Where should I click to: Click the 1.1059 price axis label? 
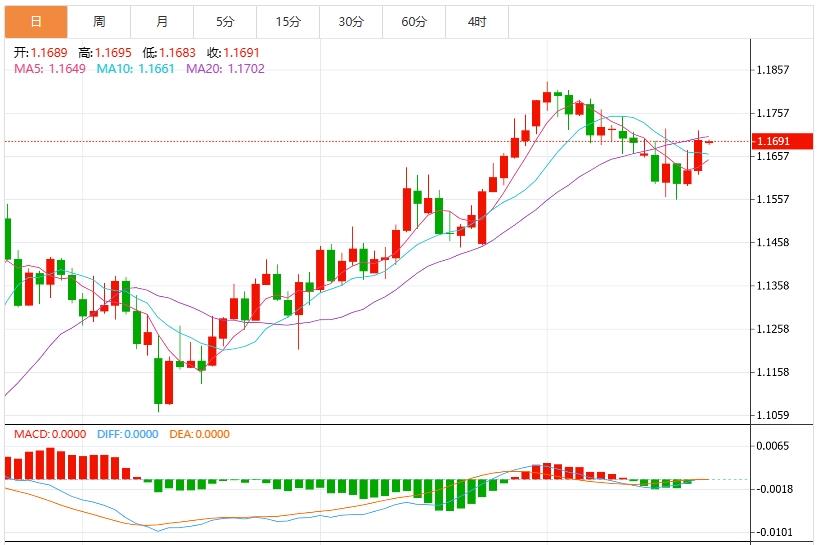[x=774, y=415]
